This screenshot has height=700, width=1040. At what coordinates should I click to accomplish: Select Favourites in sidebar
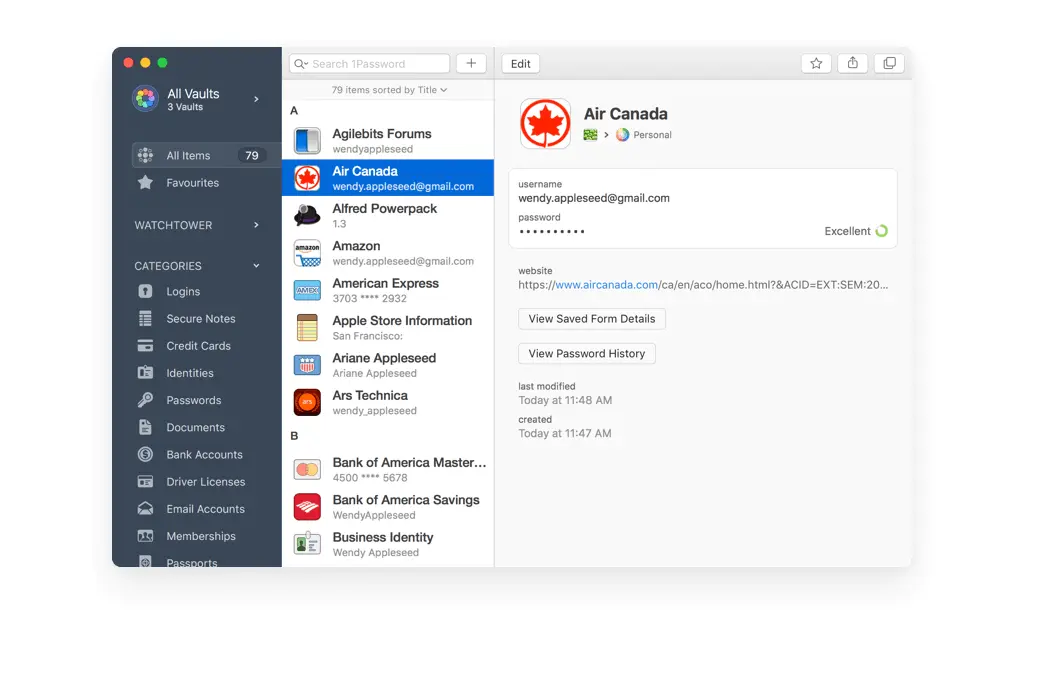tap(192, 182)
